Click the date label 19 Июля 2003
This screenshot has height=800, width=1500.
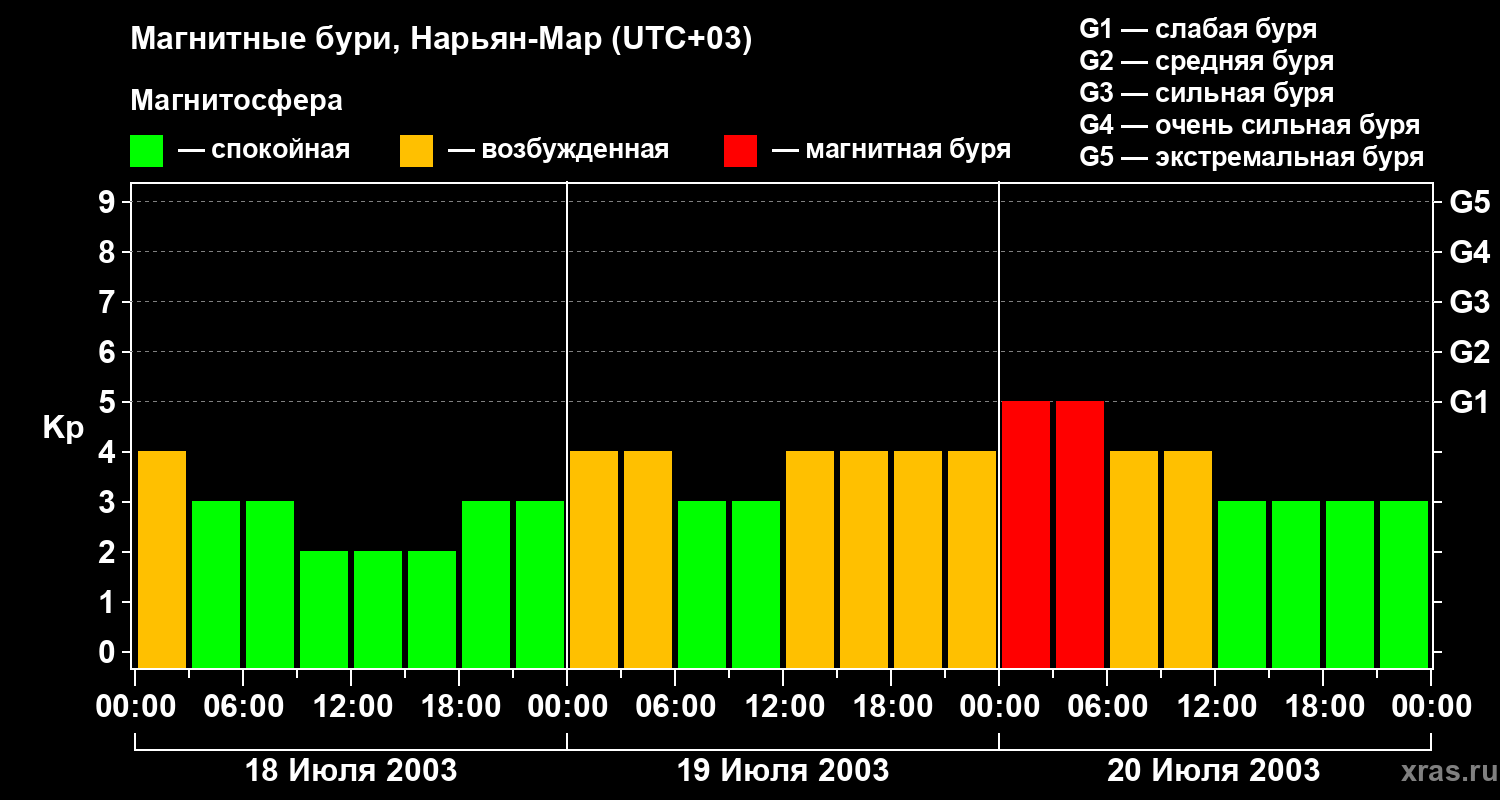pos(783,771)
